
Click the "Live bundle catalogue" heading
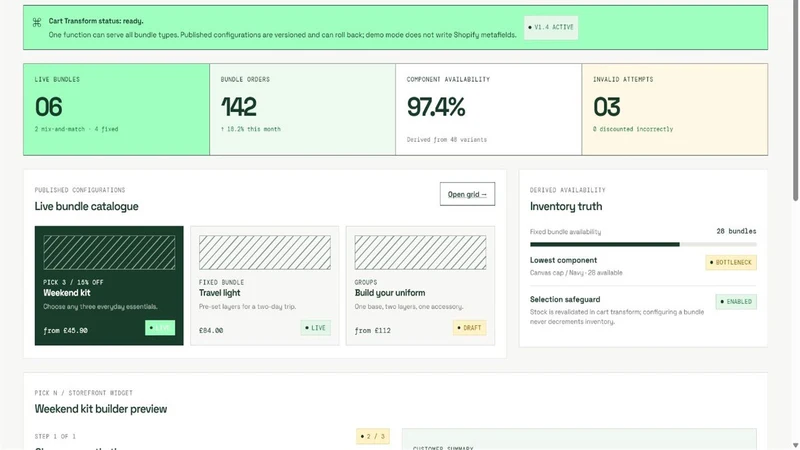86,206
